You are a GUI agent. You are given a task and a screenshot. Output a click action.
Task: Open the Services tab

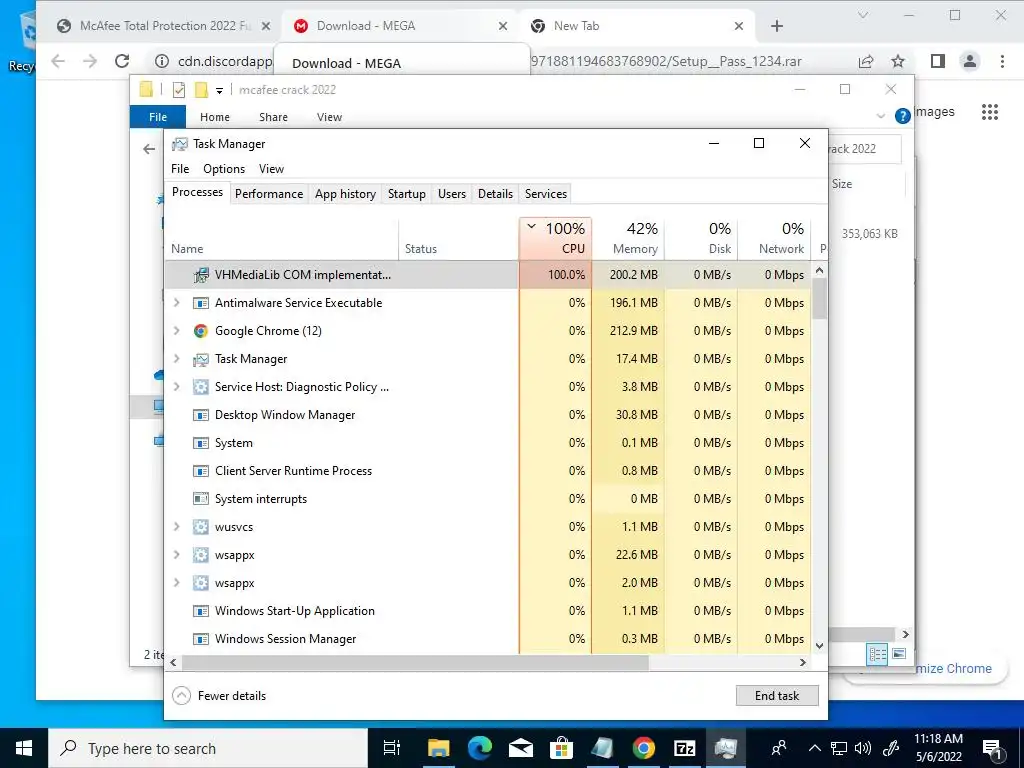click(x=546, y=194)
